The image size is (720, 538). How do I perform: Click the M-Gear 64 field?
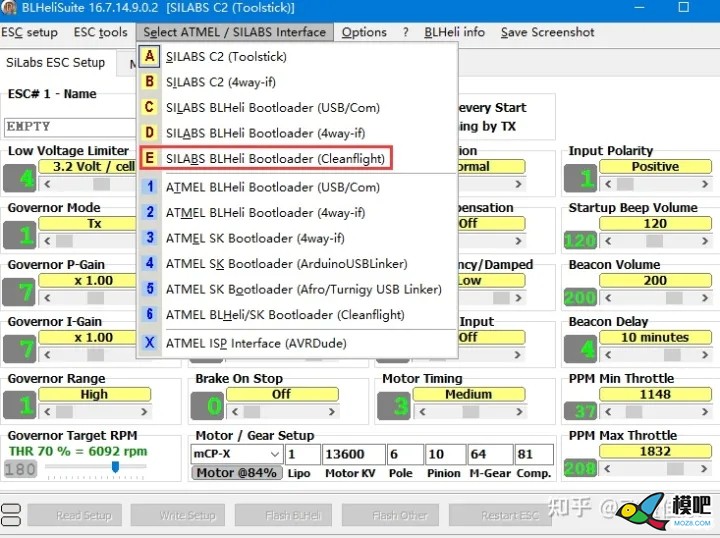(490, 454)
